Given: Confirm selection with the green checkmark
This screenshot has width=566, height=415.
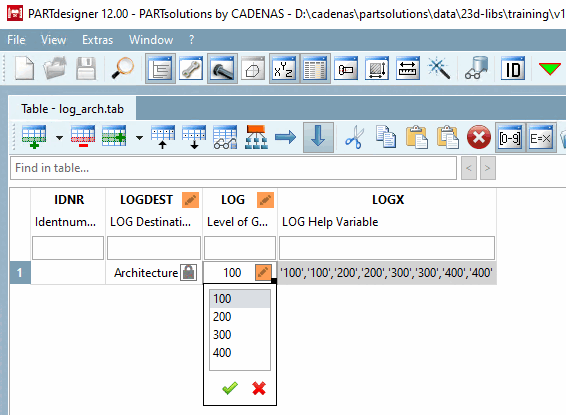Looking at the screenshot, I should 230,388.
